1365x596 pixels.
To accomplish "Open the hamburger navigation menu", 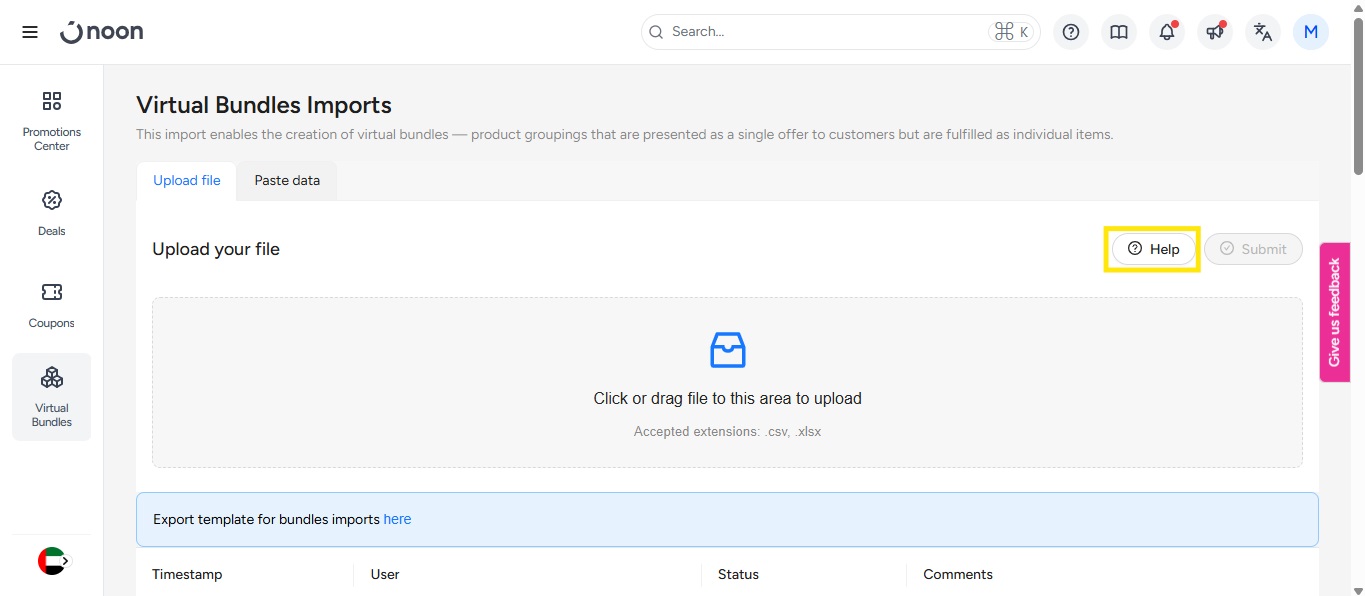I will [x=30, y=32].
